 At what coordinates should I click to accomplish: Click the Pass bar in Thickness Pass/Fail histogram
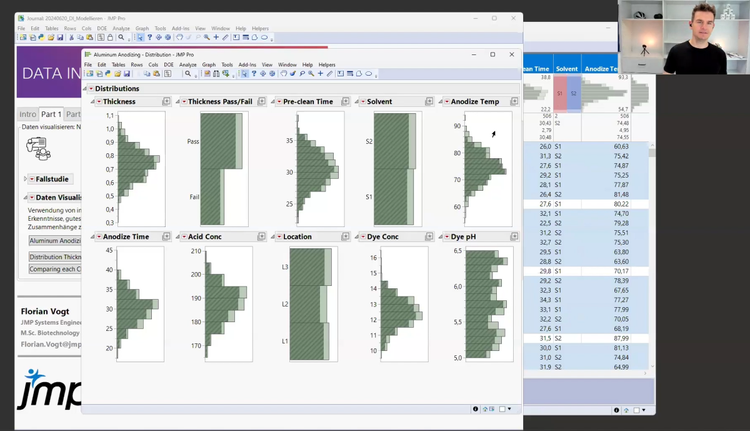pos(215,142)
